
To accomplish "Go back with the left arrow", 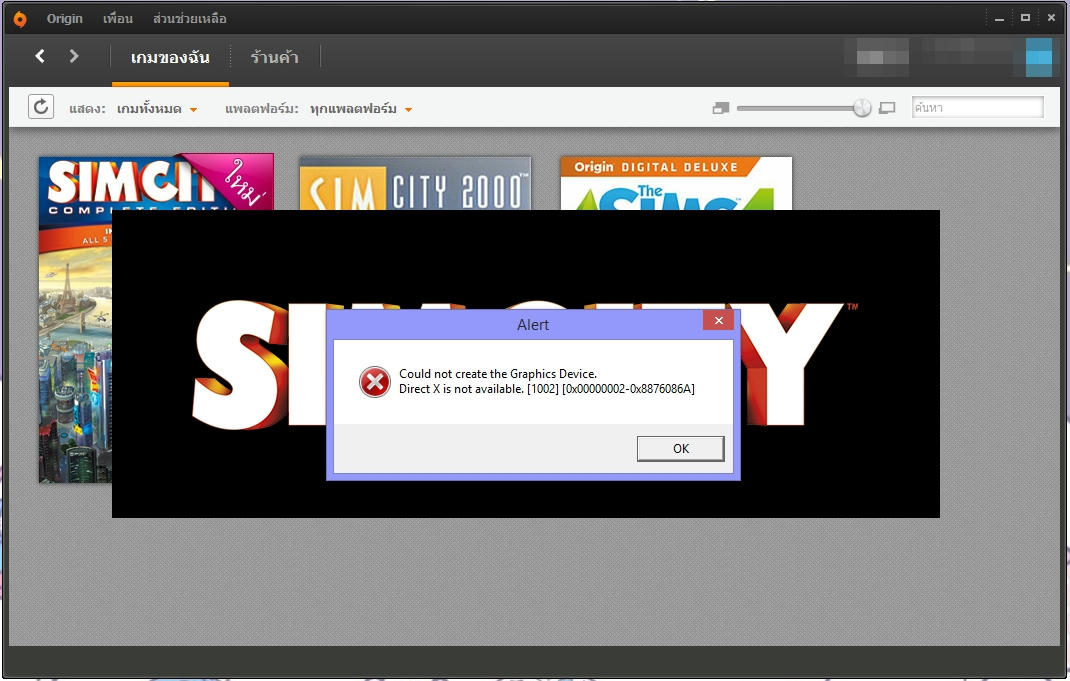I will (40, 56).
